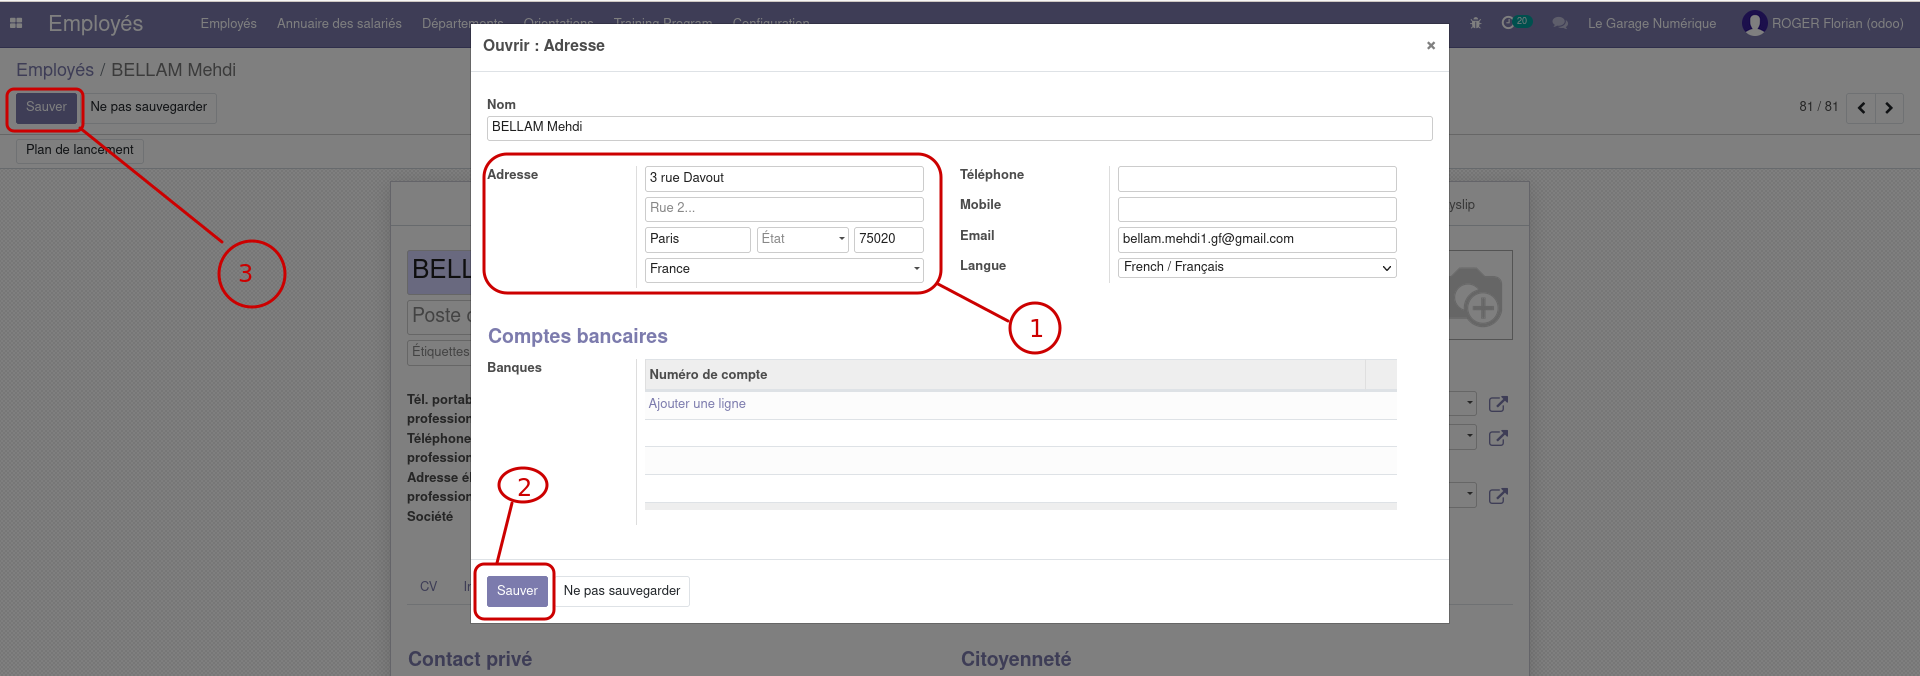Click the Rue 2 address field
The image size is (1920, 676).
pos(784,208)
